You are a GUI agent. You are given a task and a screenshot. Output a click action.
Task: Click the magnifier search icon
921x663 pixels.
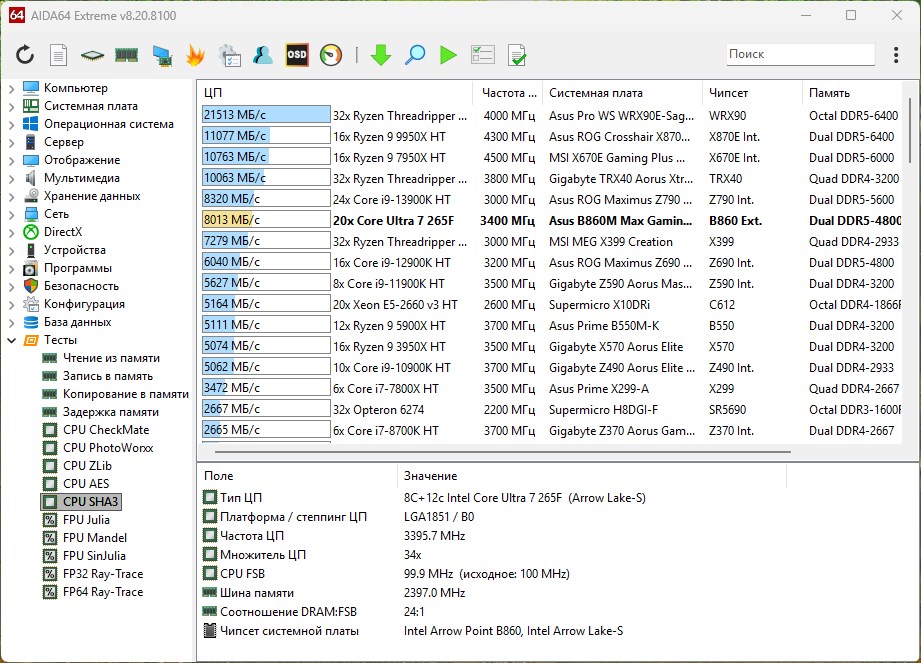point(414,55)
